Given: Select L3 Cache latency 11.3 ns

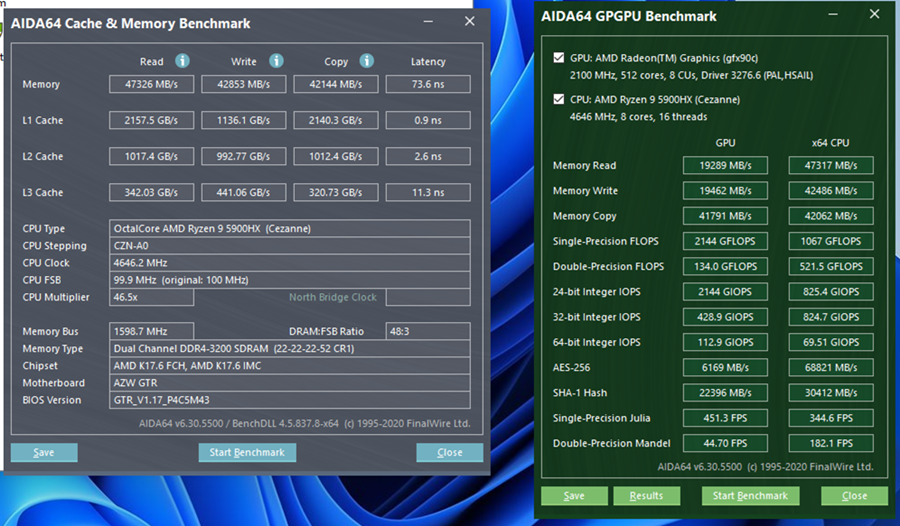Looking at the screenshot, I should 428,192.
